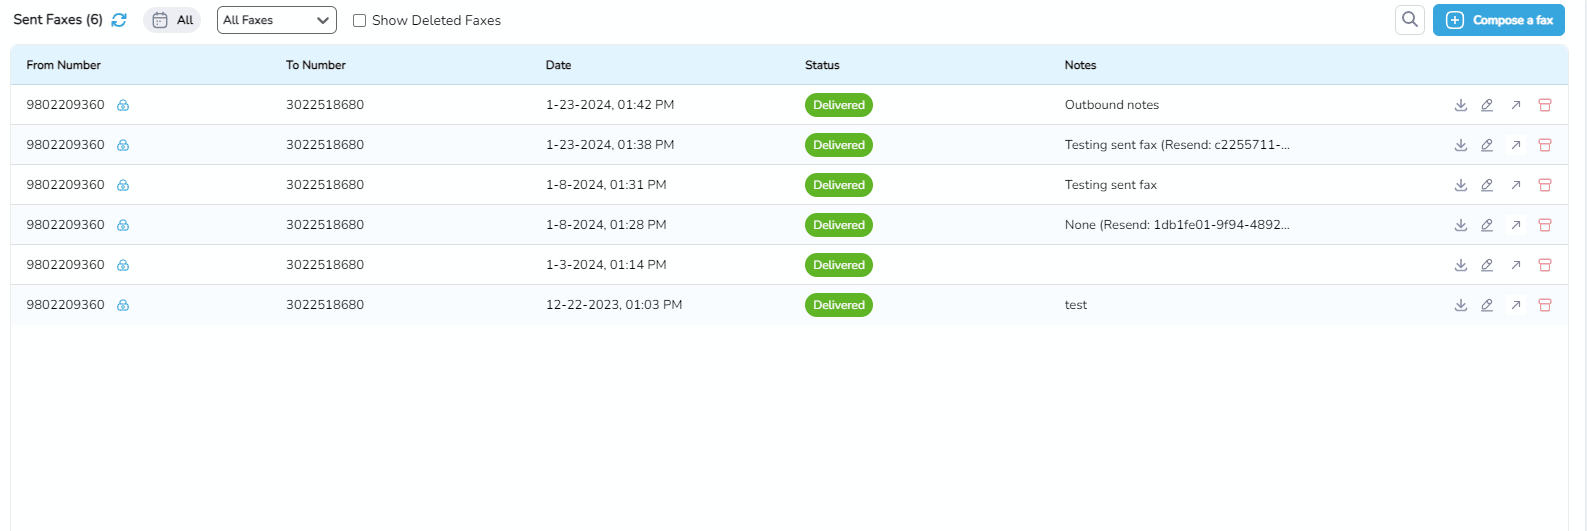Click cloud icon in the 01:38 PM row

click(x=123, y=145)
